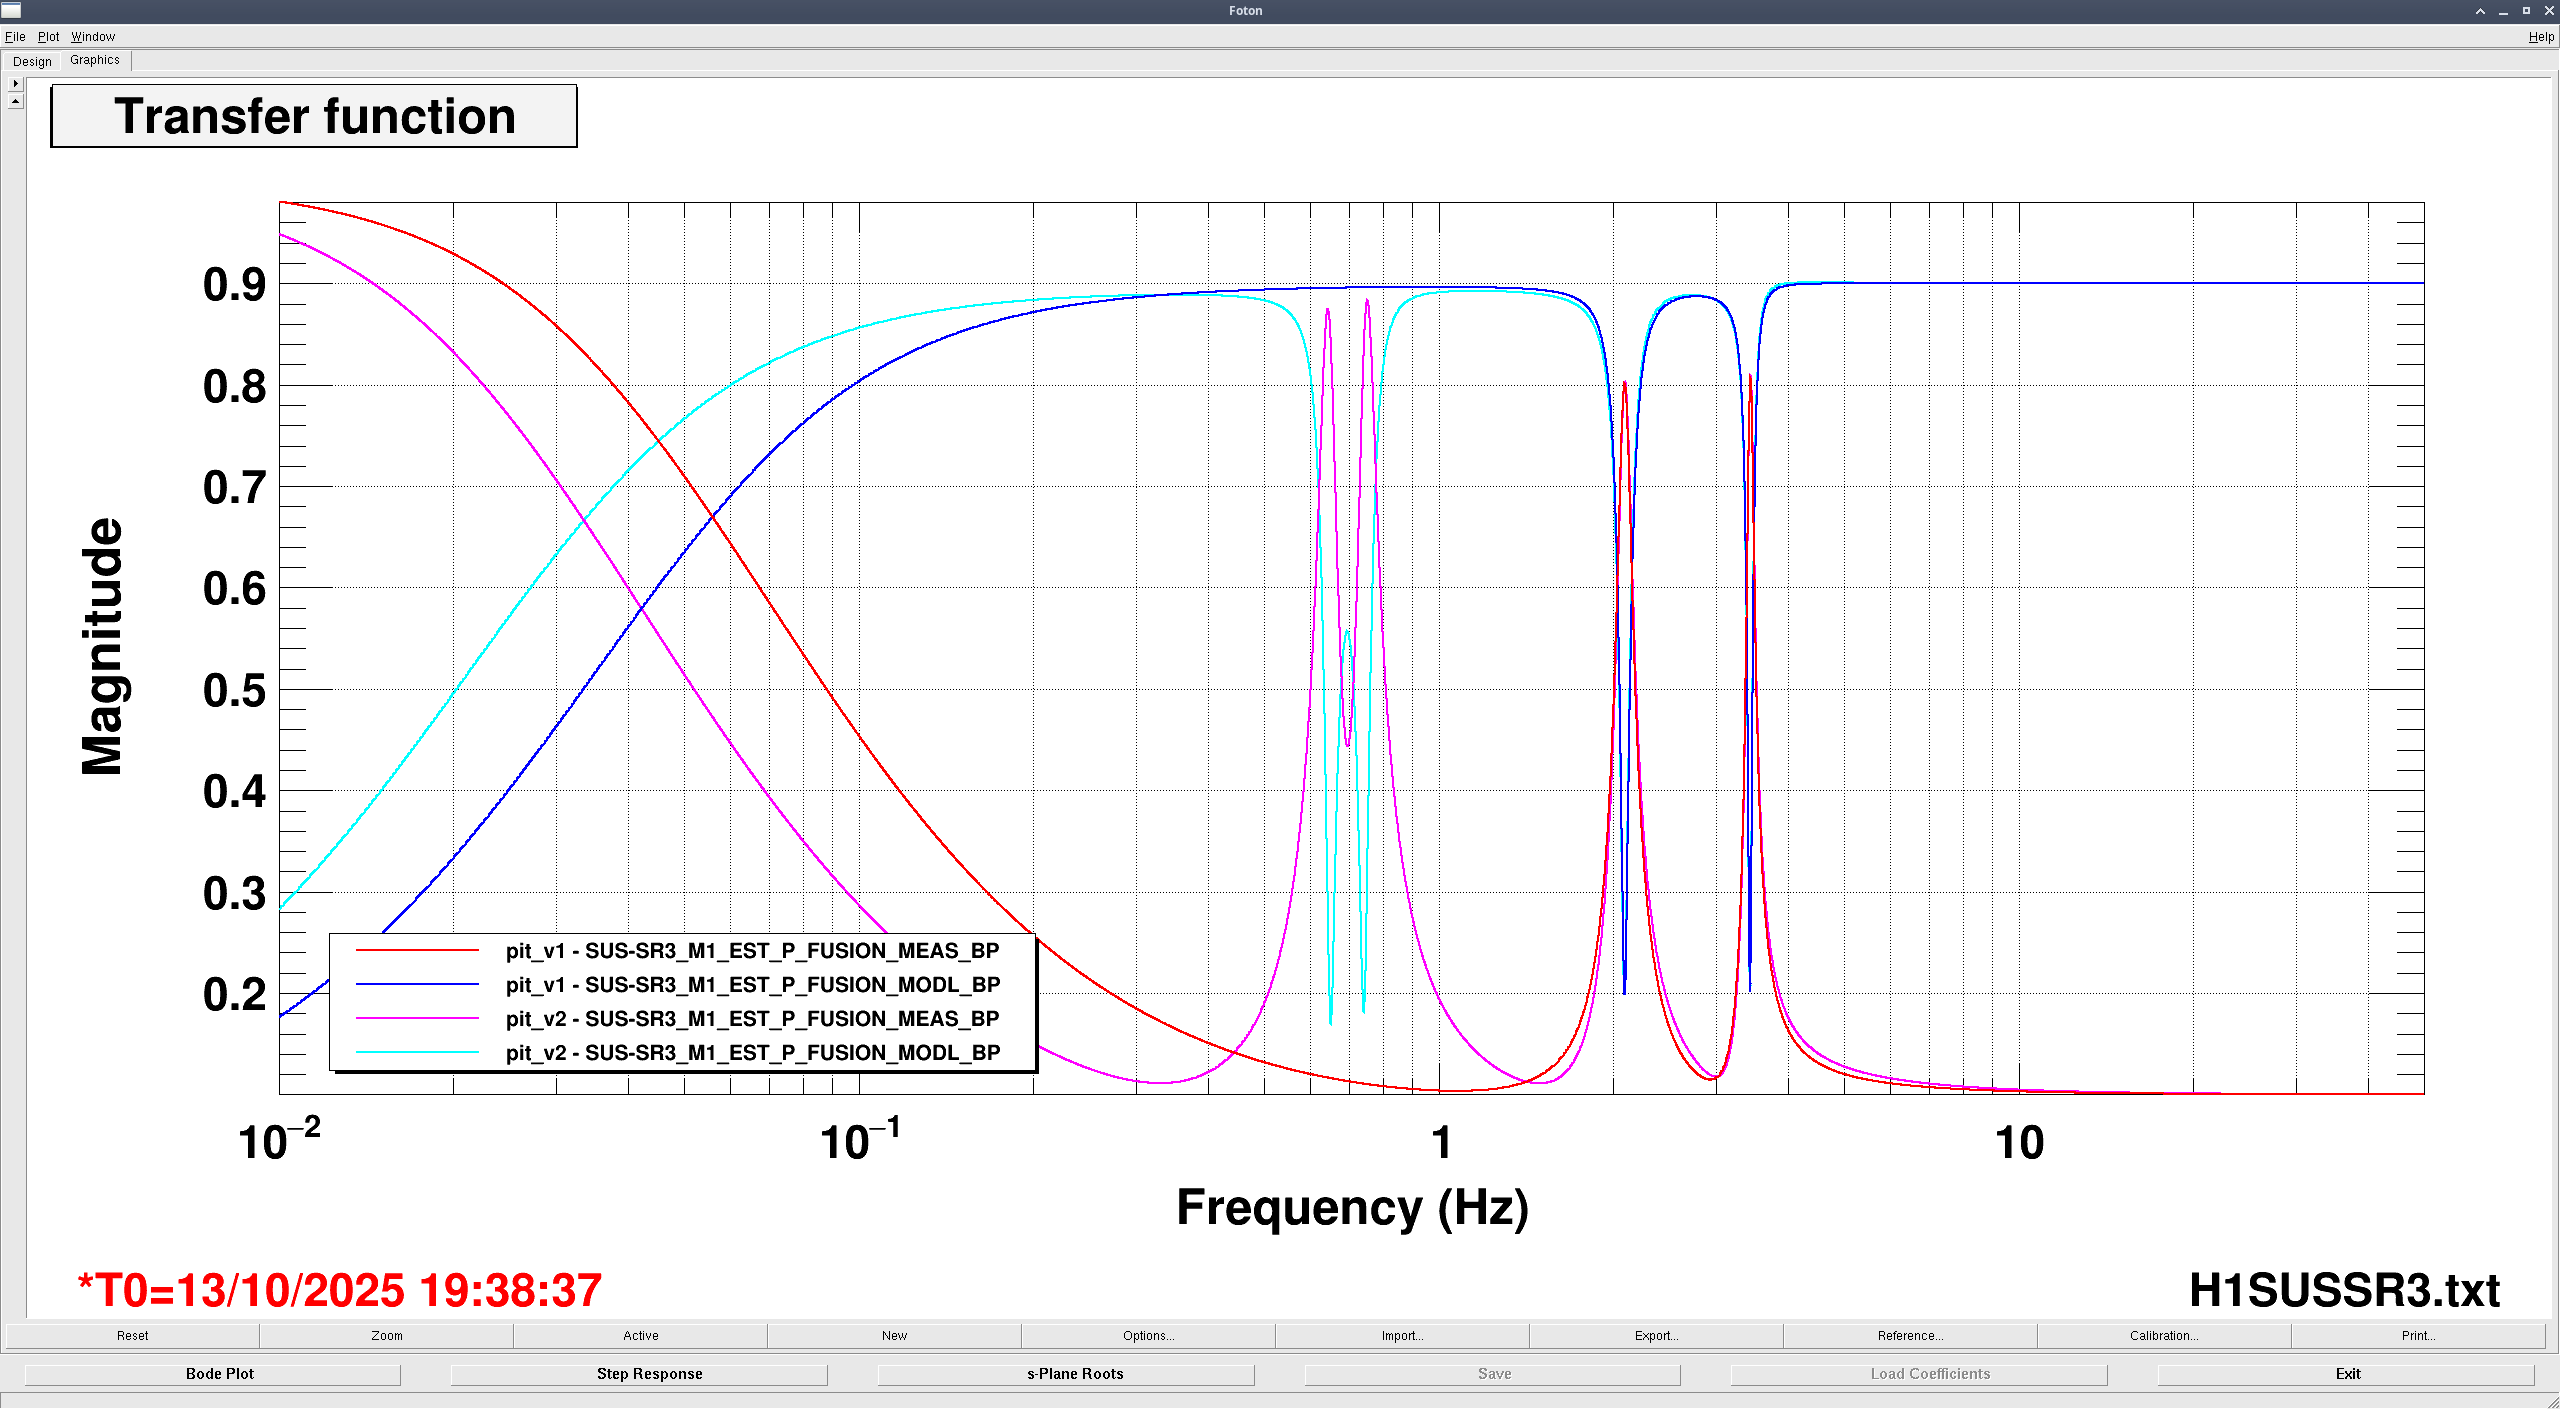Switch to the Design tab

tap(32, 61)
